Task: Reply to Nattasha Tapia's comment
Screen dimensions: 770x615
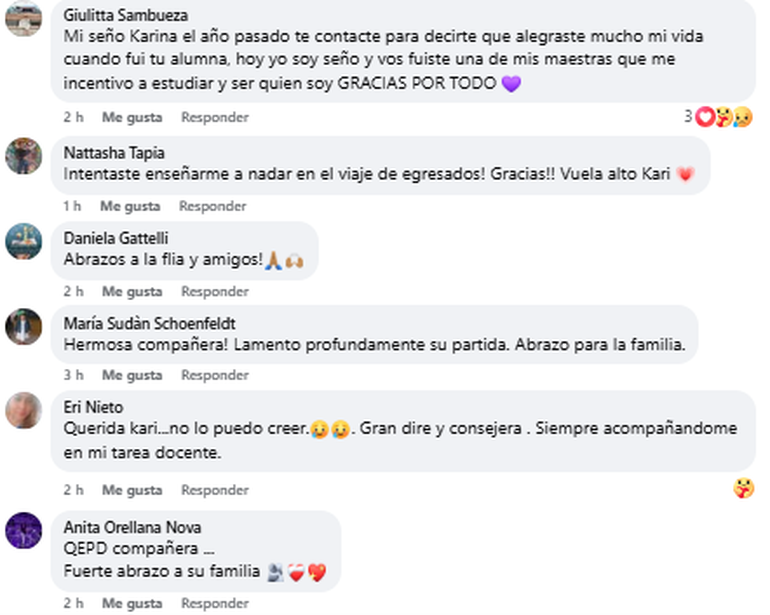Action: click(x=212, y=207)
